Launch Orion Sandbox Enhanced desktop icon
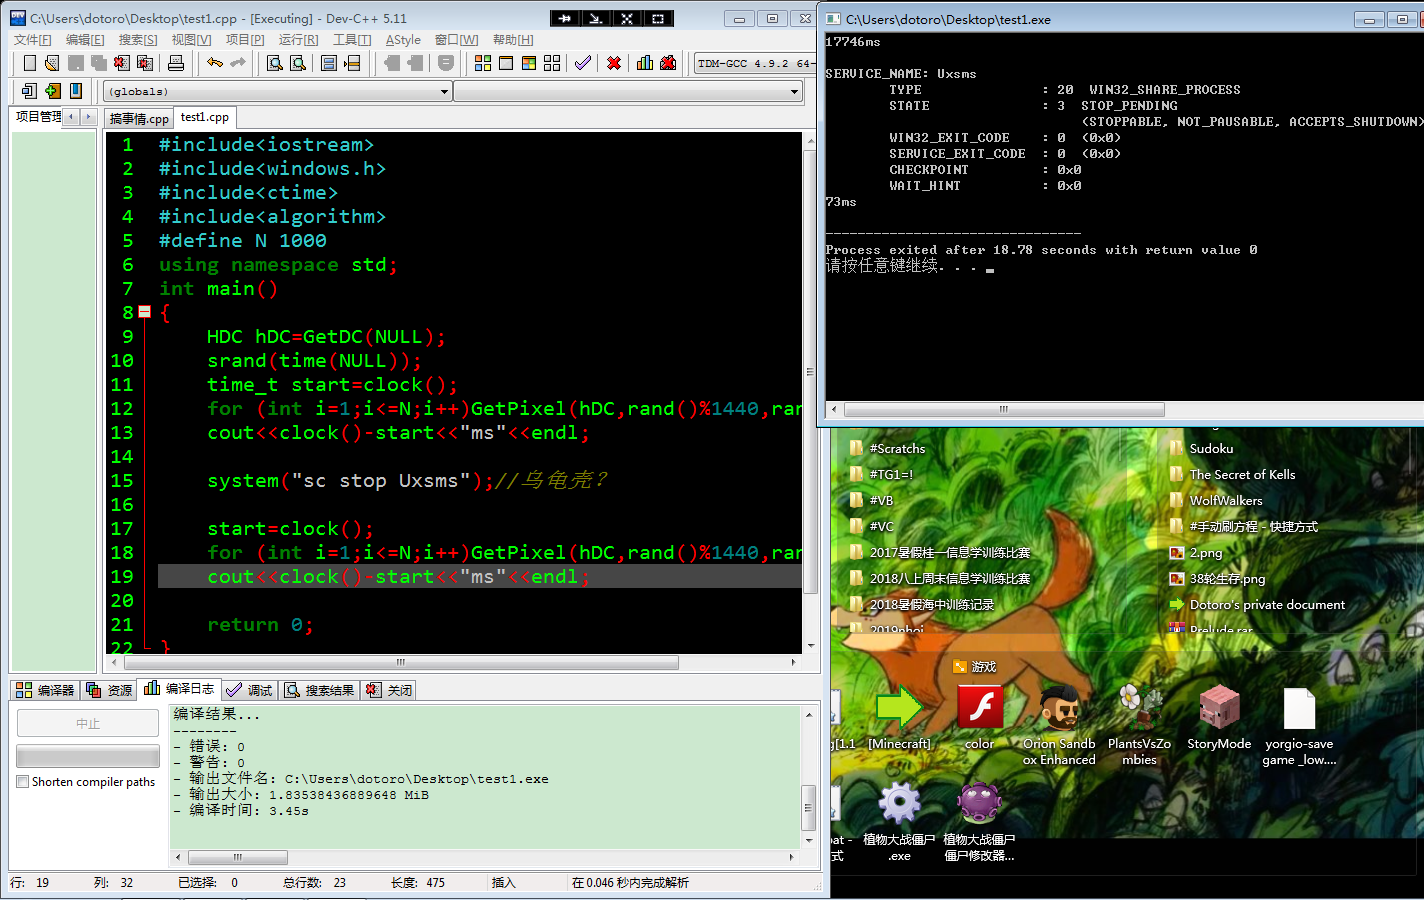Viewport: 1424px width, 904px height. 1059,726
